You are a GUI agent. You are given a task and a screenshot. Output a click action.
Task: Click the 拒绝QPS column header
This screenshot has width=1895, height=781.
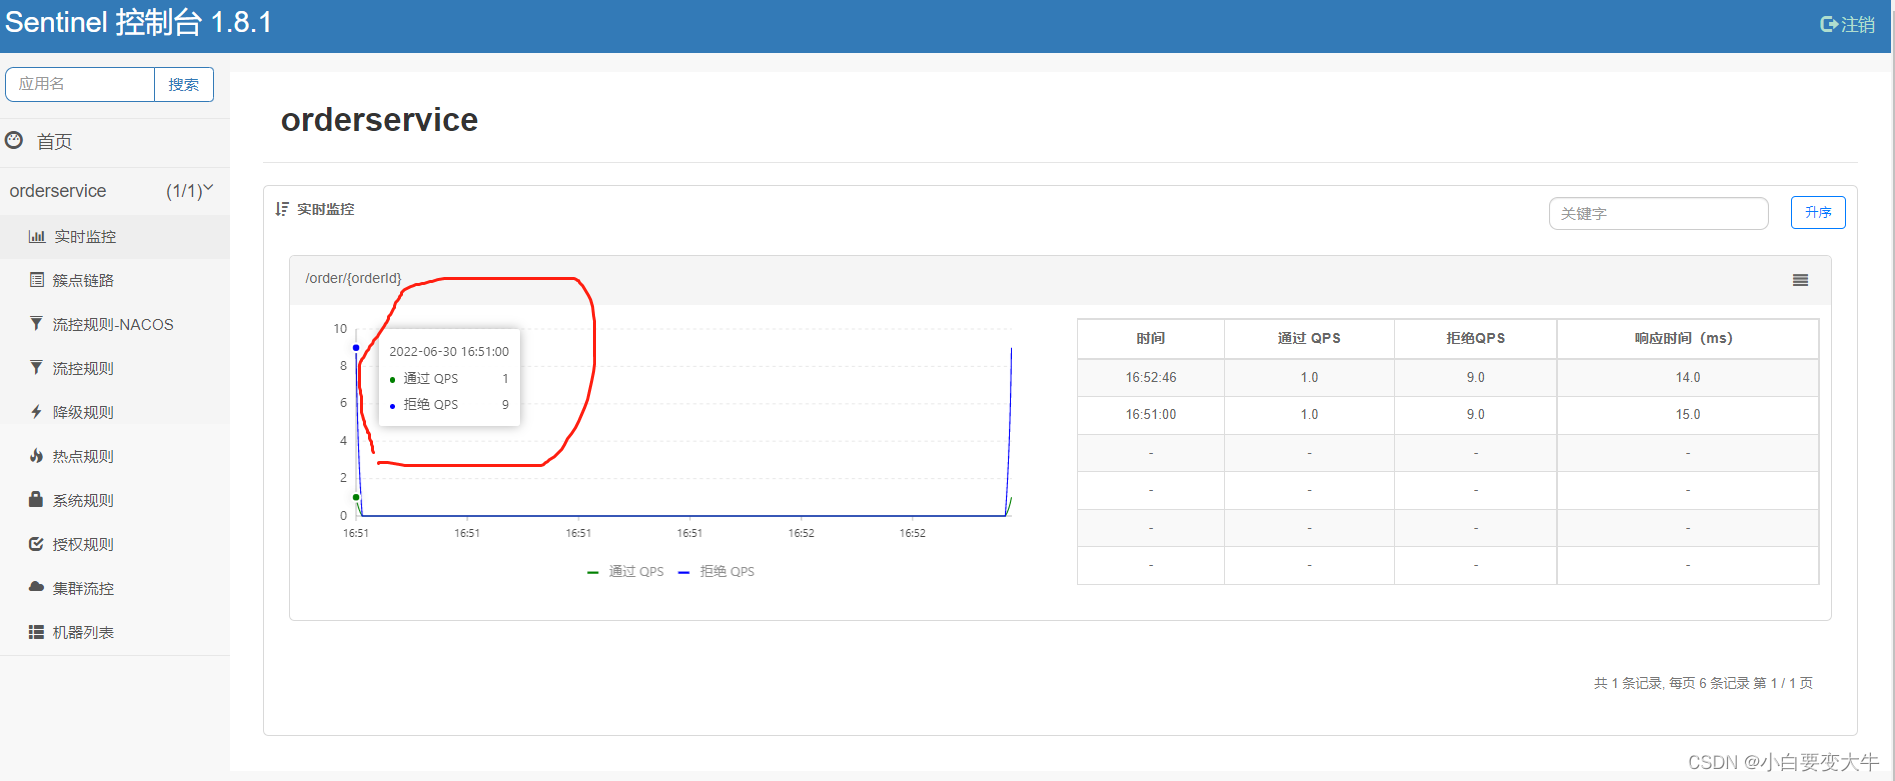[x=1476, y=339]
